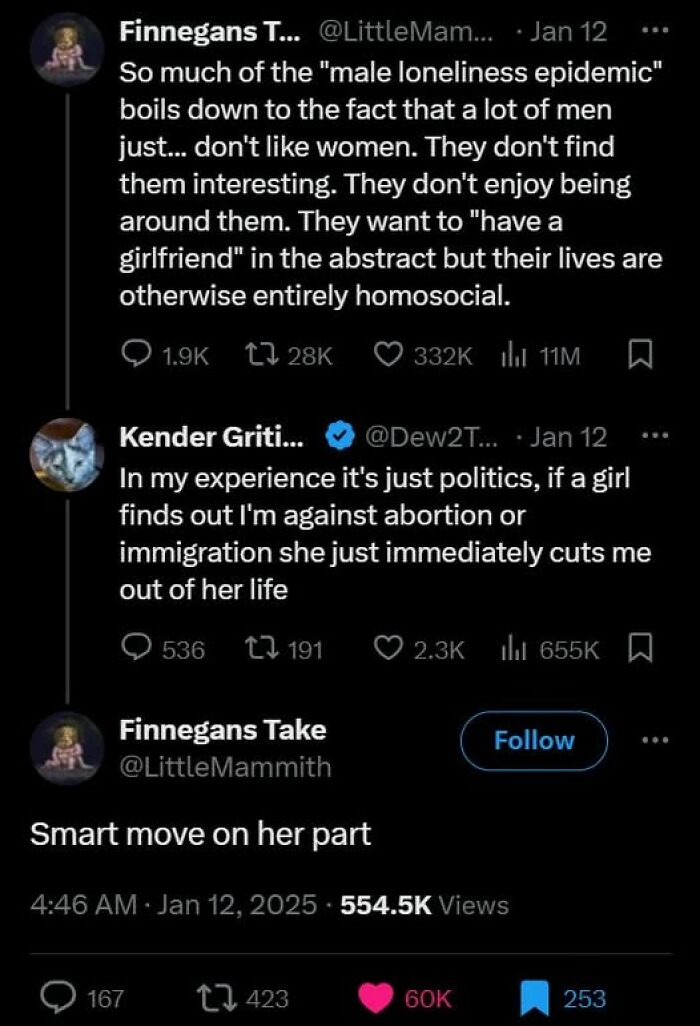Retweet the post with 28K retweets
Image resolution: width=700 pixels, height=1026 pixels.
tap(260, 355)
